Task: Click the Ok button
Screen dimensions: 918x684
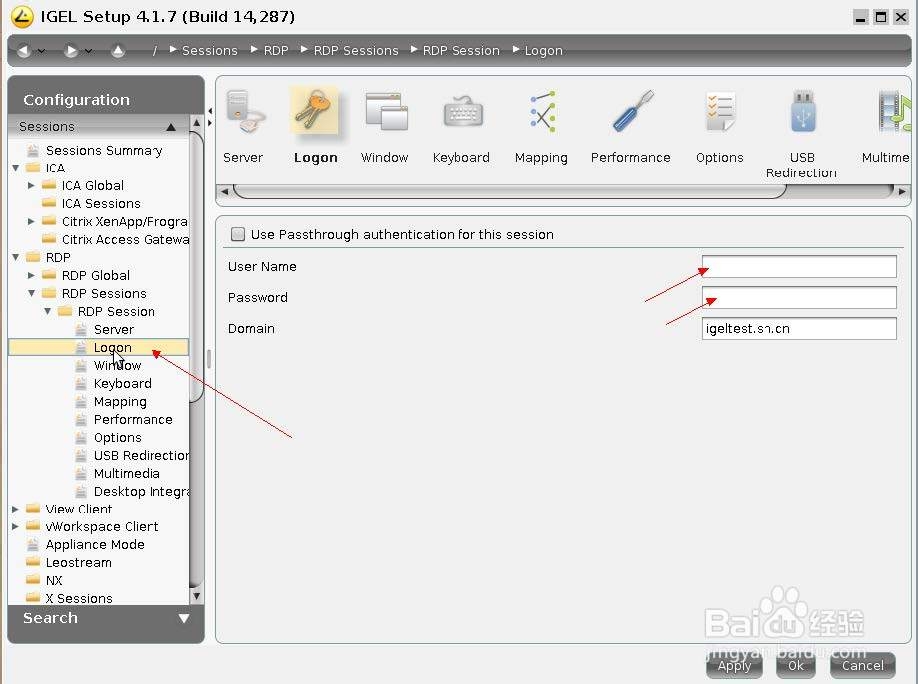Action: point(796,665)
